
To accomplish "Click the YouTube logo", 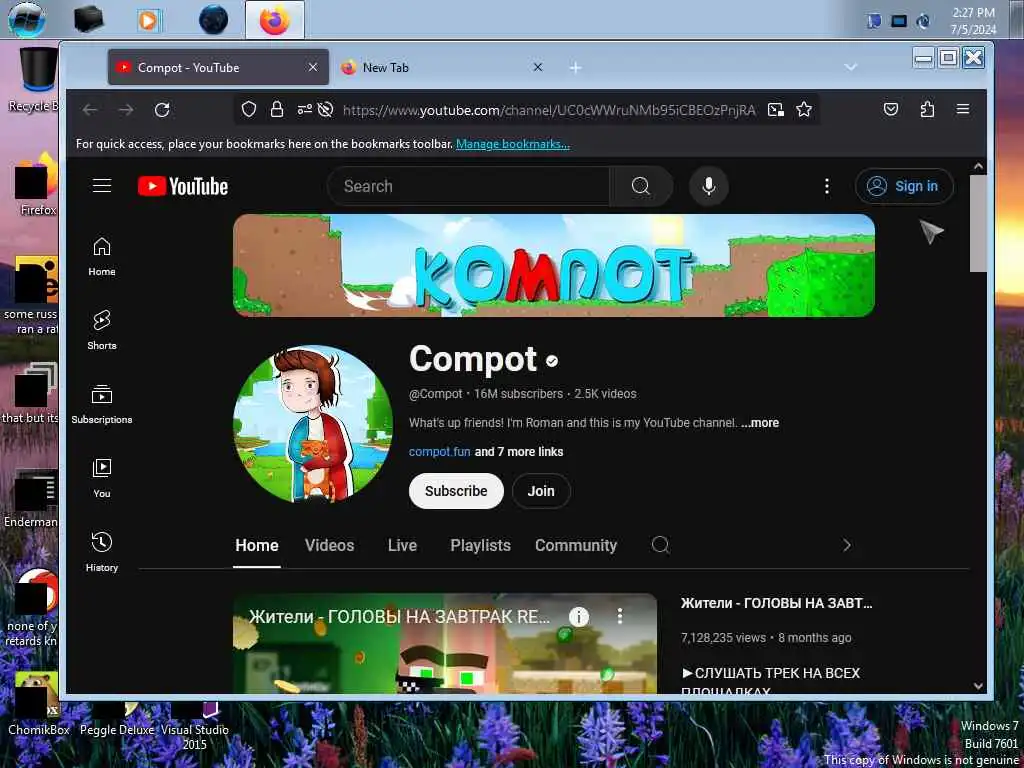I will click(x=183, y=186).
